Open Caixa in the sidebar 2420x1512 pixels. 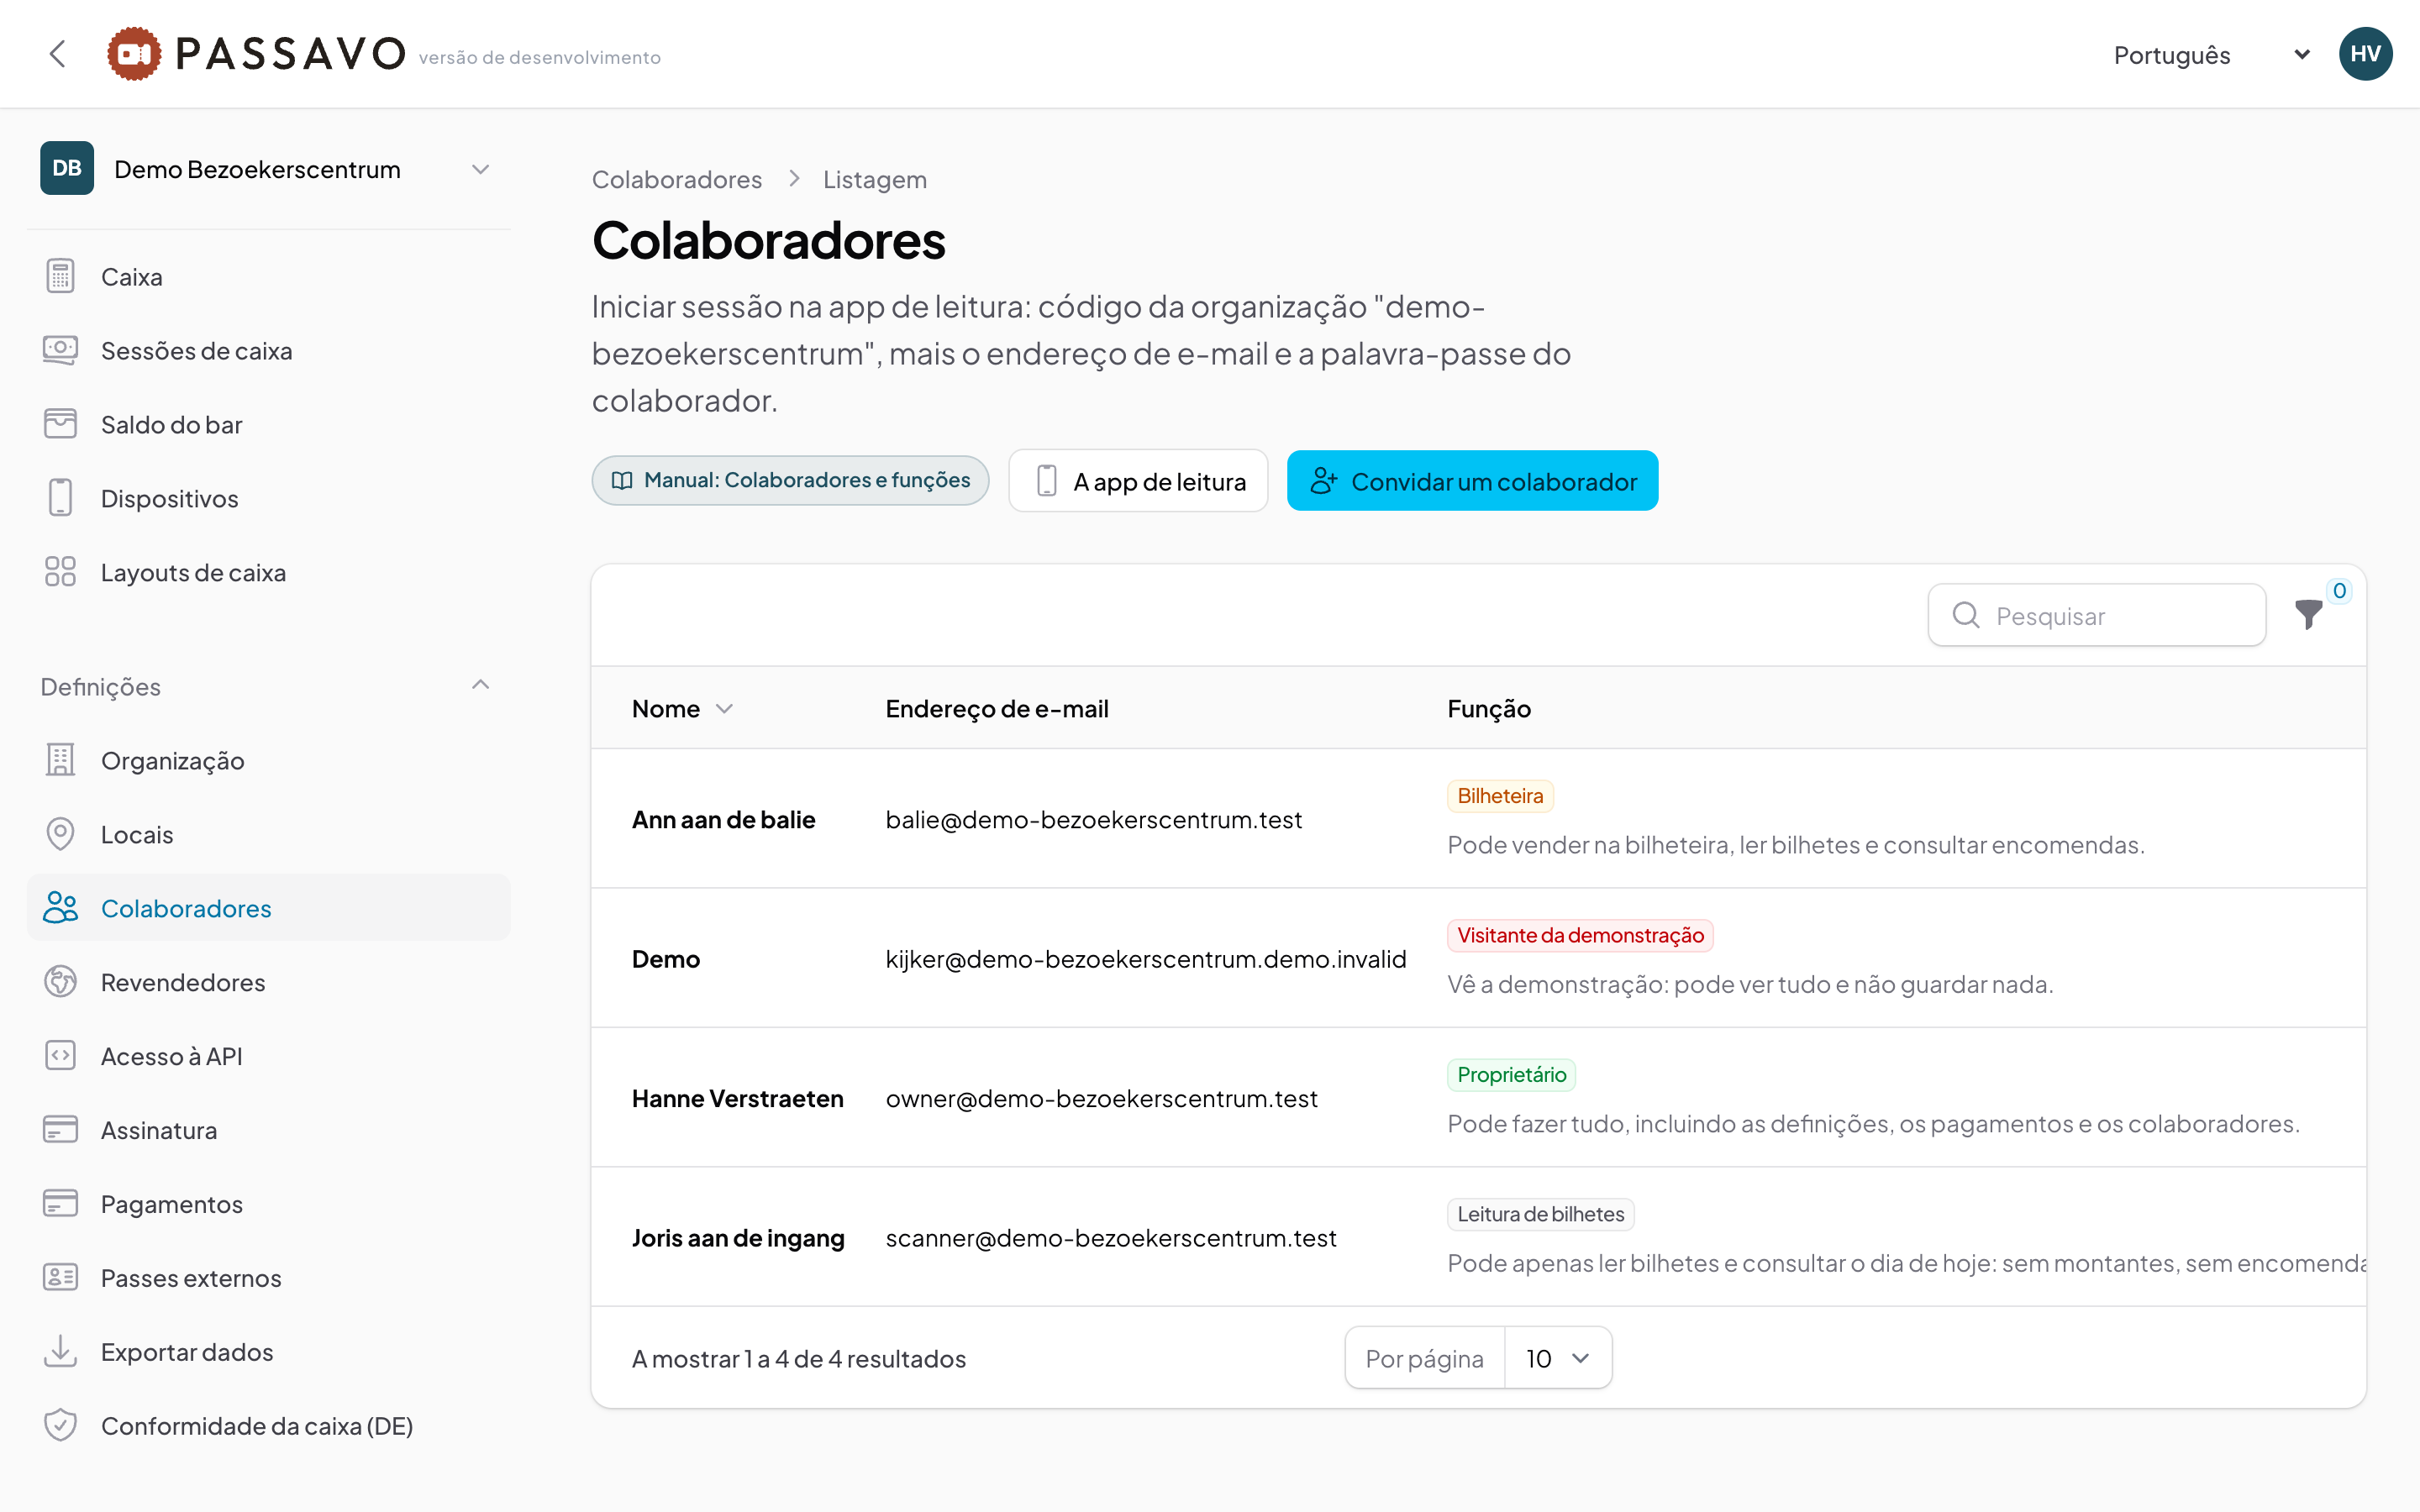(x=268, y=276)
